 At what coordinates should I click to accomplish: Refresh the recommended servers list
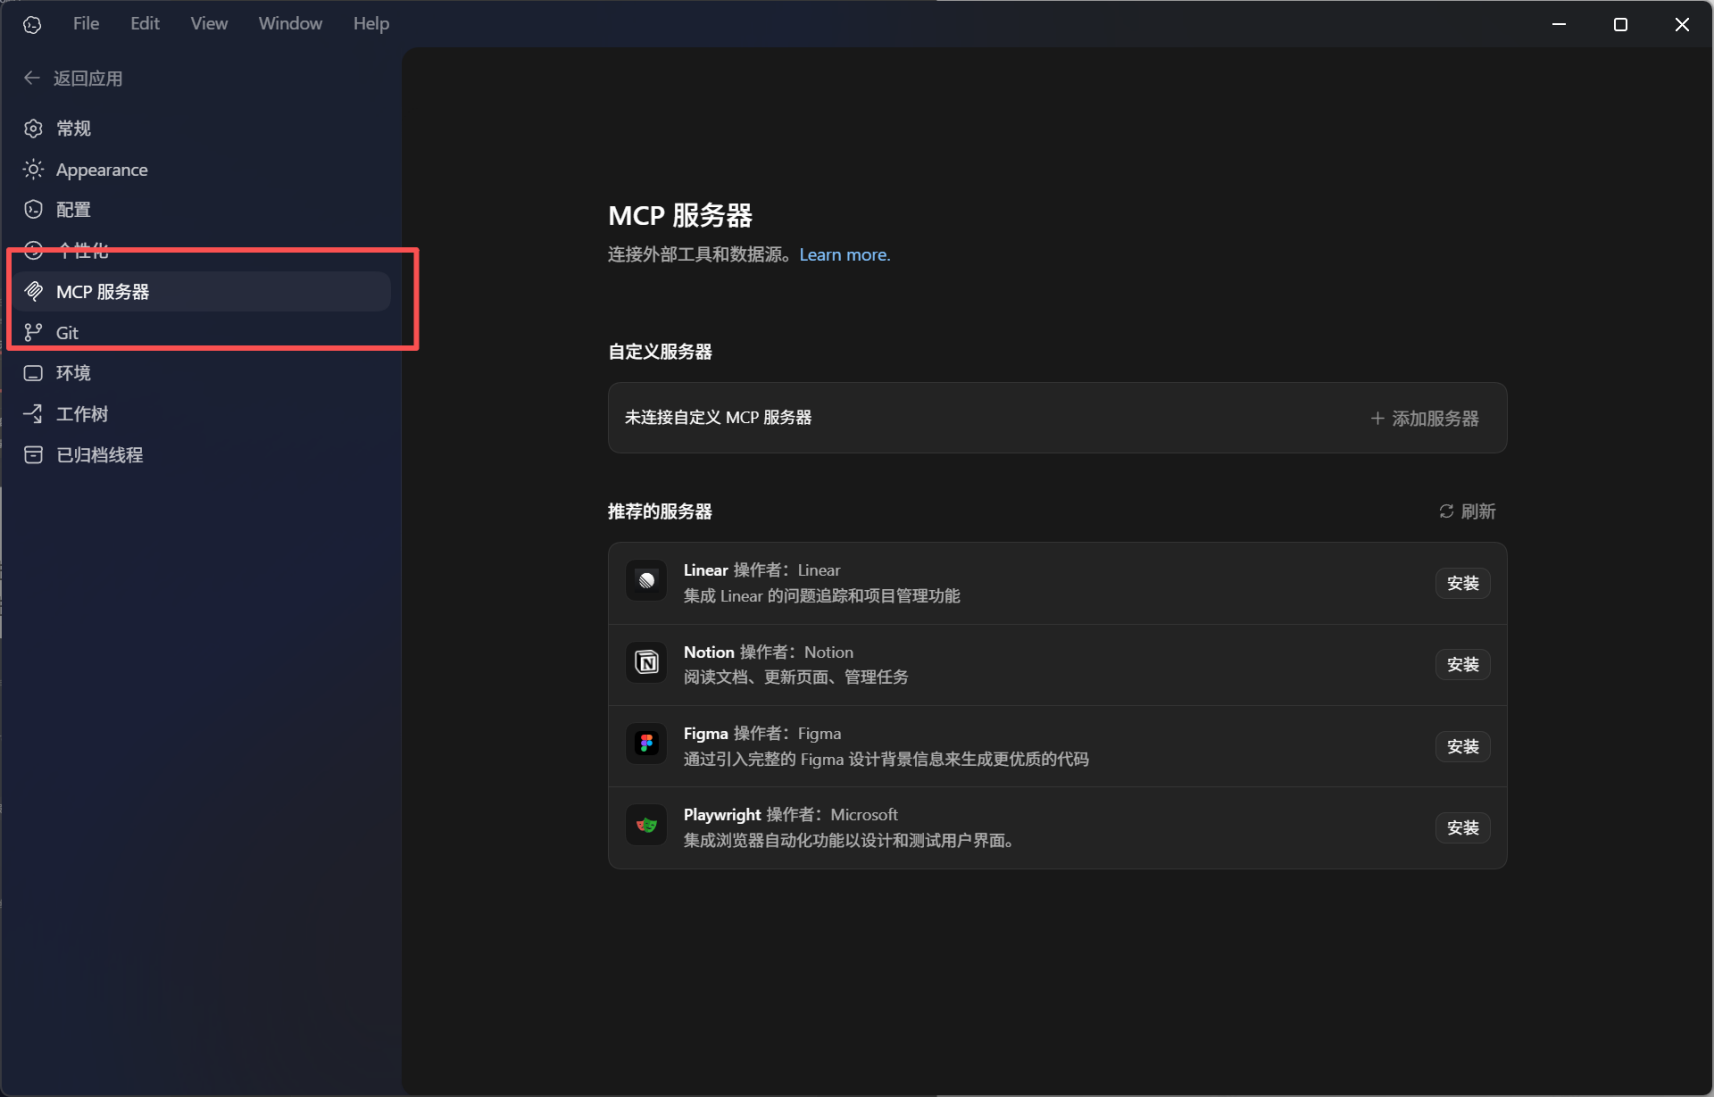coord(1468,511)
